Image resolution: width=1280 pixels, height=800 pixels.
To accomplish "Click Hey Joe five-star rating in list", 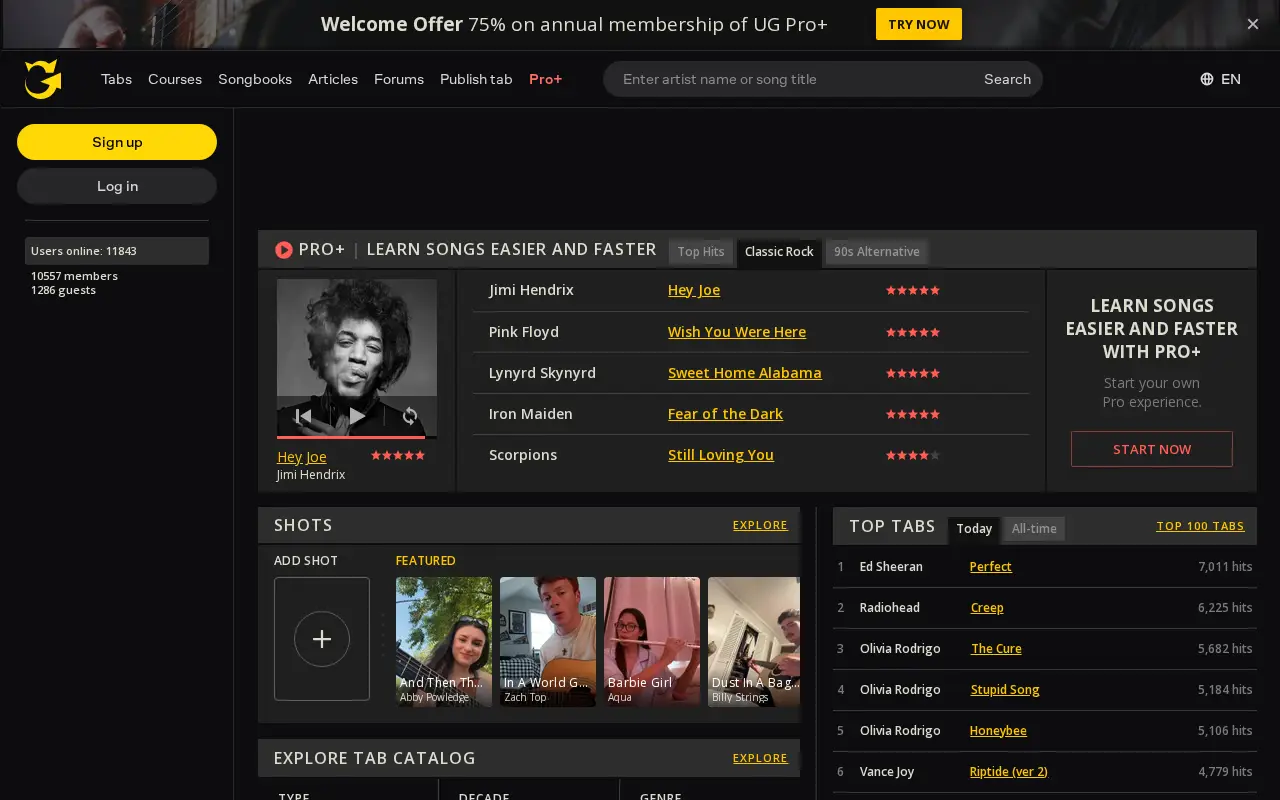I will click(x=913, y=290).
